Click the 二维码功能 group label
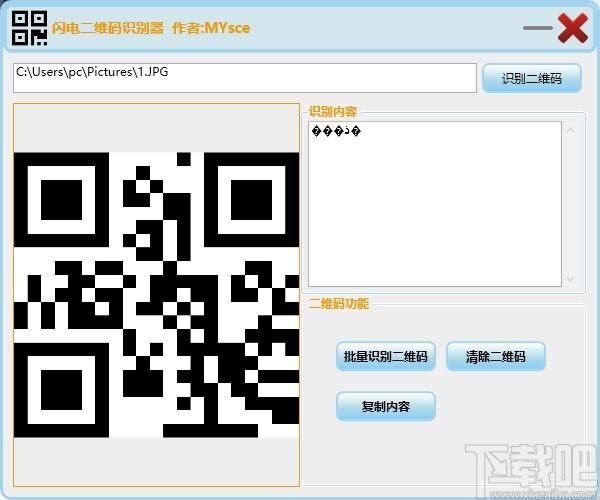This screenshot has width=600, height=500. click(x=339, y=303)
